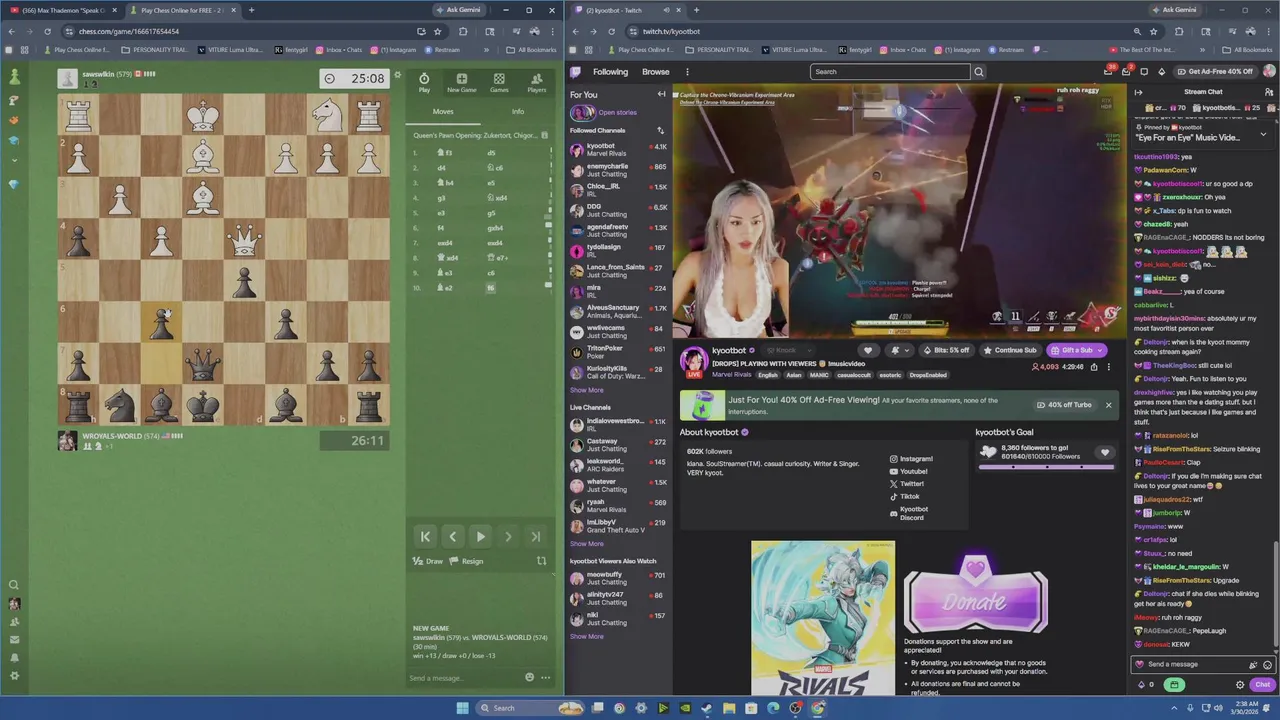Open chess board settings gear icon
The width and height of the screenshot is (1280, 720).
tap(397, 75)
